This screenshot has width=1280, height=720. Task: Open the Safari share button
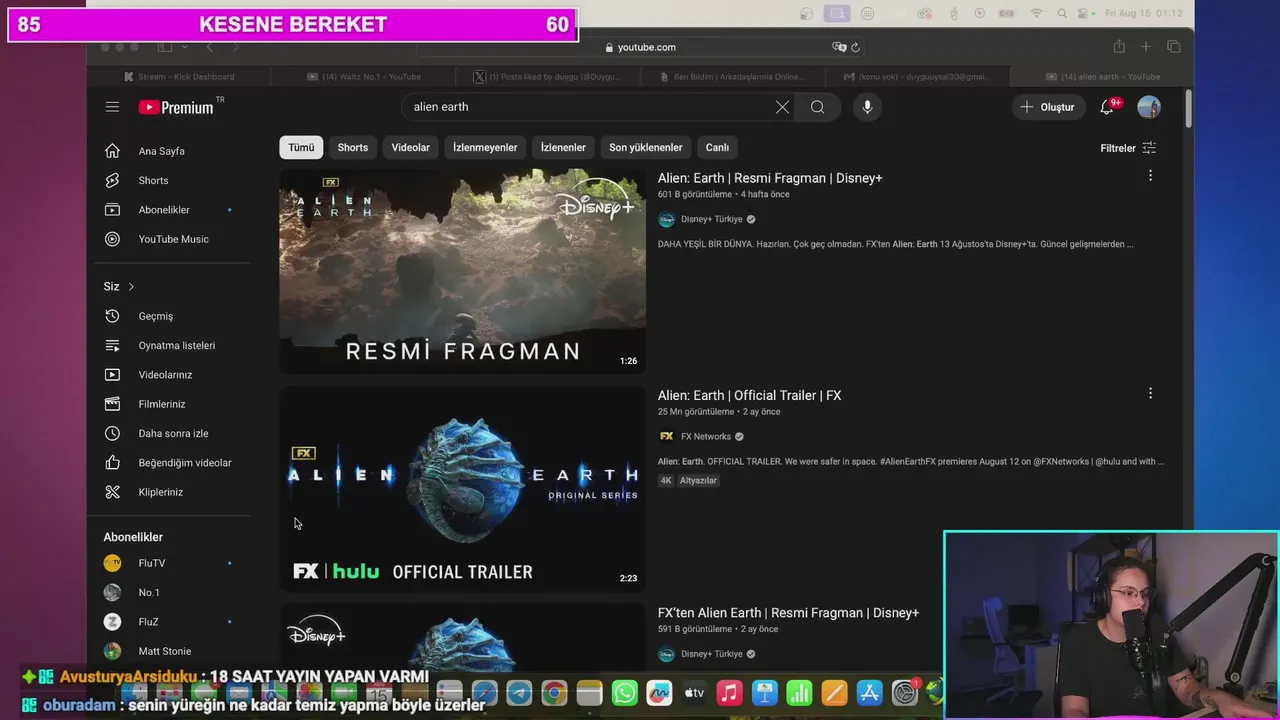tap(1119, 47)
